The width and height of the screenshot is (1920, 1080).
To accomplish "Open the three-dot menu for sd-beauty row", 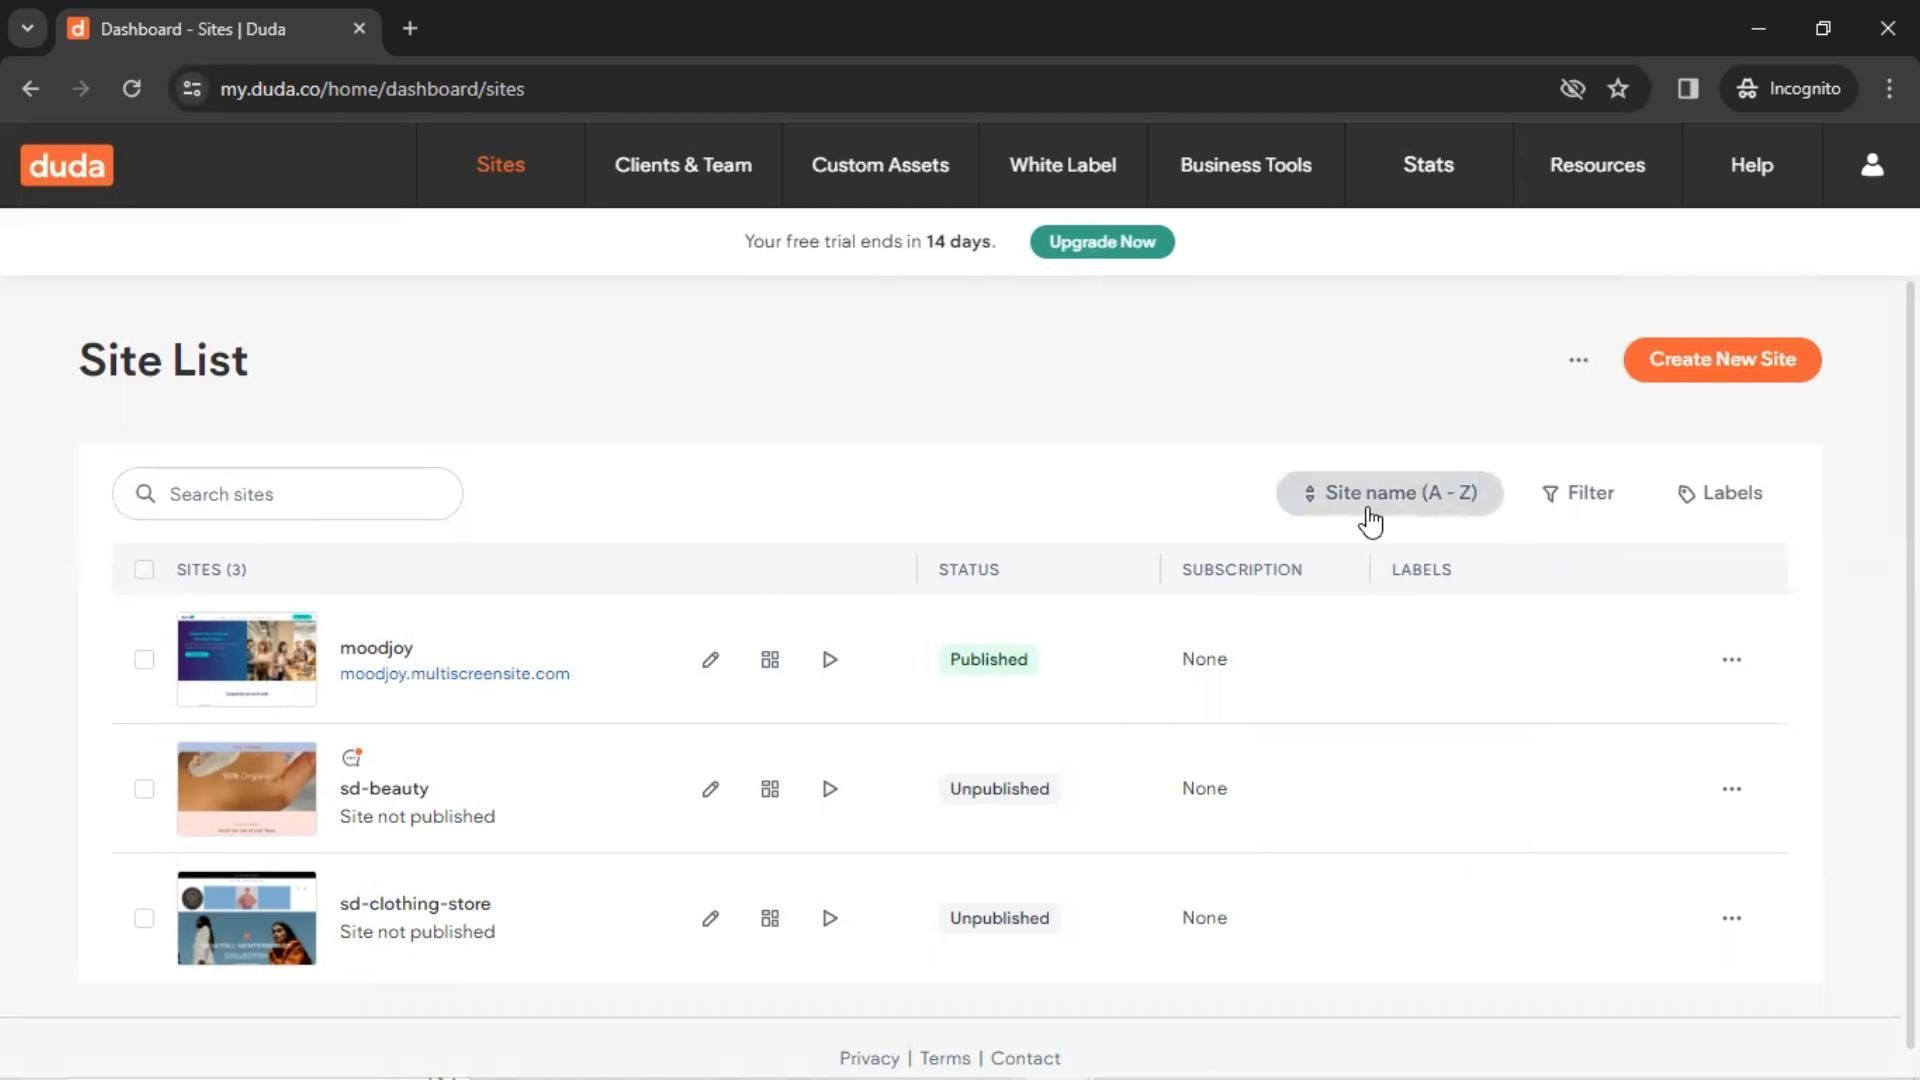I will (x=1731, y=789).
